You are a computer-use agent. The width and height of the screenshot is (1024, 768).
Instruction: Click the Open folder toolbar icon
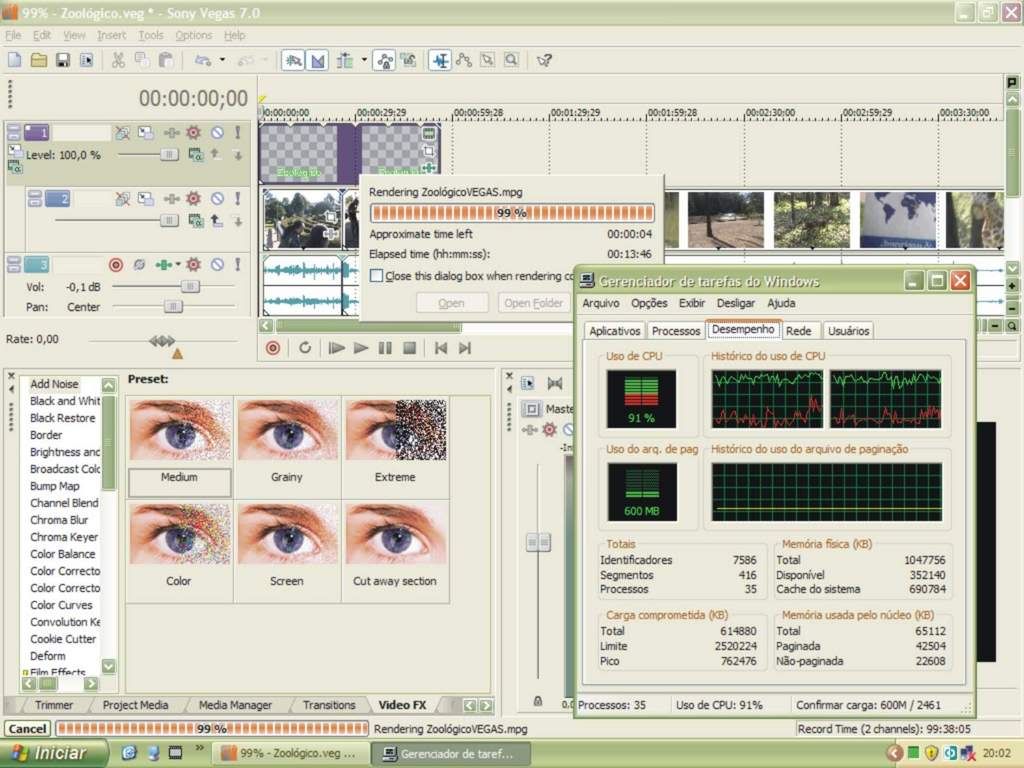(x=38, y=60)
